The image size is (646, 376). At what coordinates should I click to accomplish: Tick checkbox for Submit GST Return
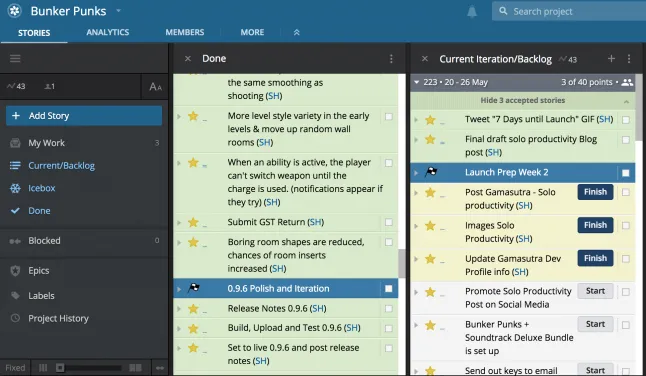pyautogui.click(x=389, y=222)
